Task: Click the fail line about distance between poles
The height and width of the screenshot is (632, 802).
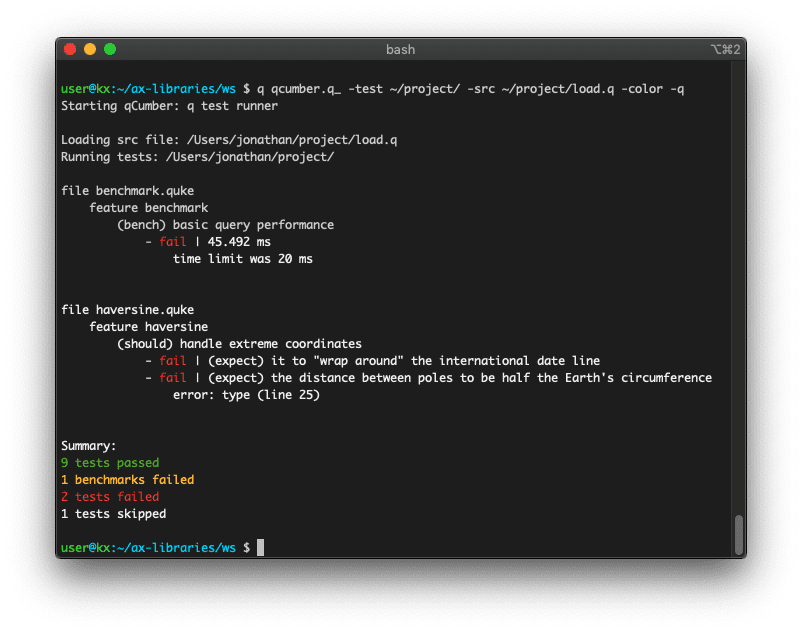Action: pyautogui.click(x=429, y=378)
